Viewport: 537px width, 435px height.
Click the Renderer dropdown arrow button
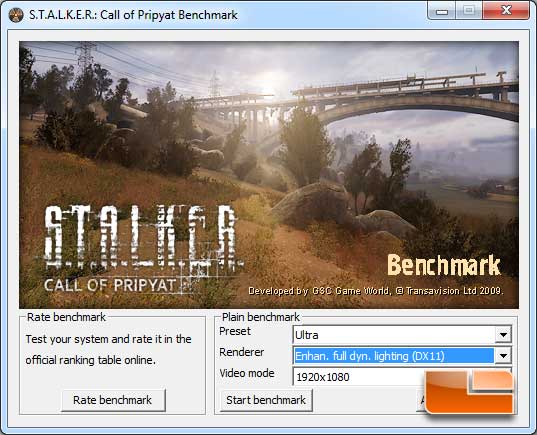point(503,356)
